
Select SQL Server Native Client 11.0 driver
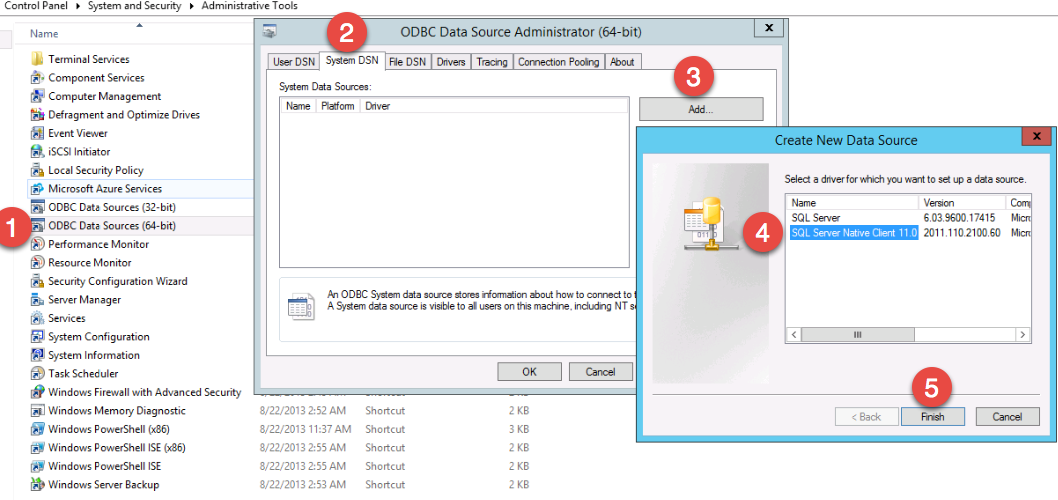pos(853,233)
